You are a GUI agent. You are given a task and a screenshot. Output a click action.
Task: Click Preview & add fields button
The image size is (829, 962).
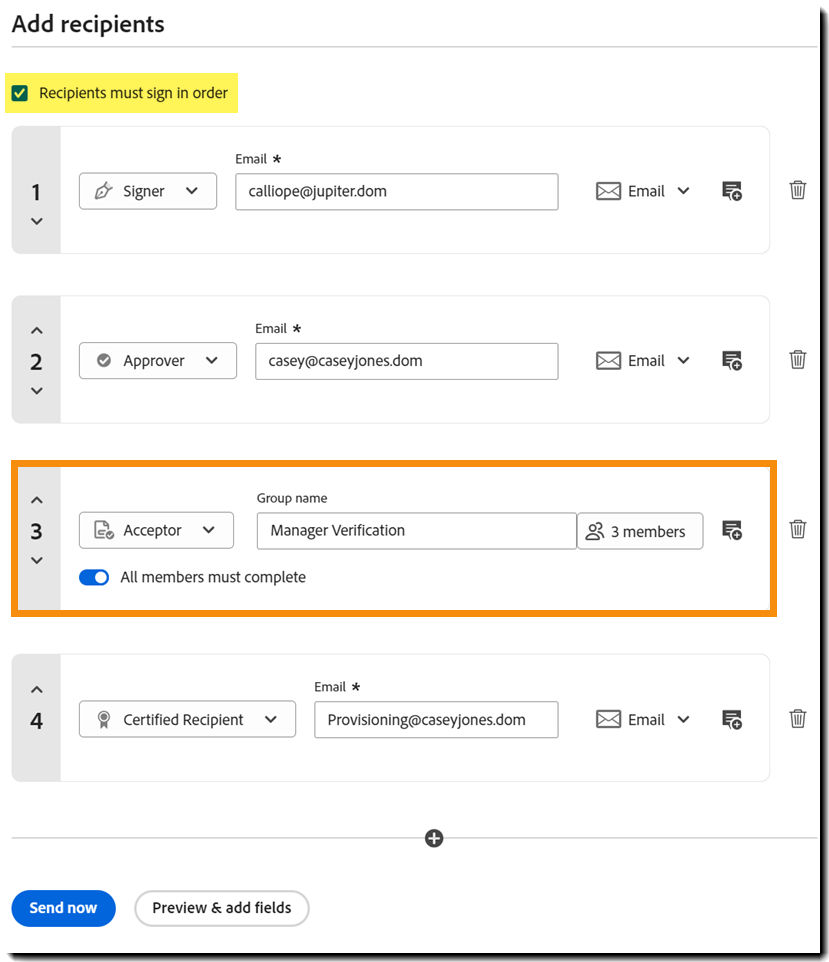(x=222, y=908)
